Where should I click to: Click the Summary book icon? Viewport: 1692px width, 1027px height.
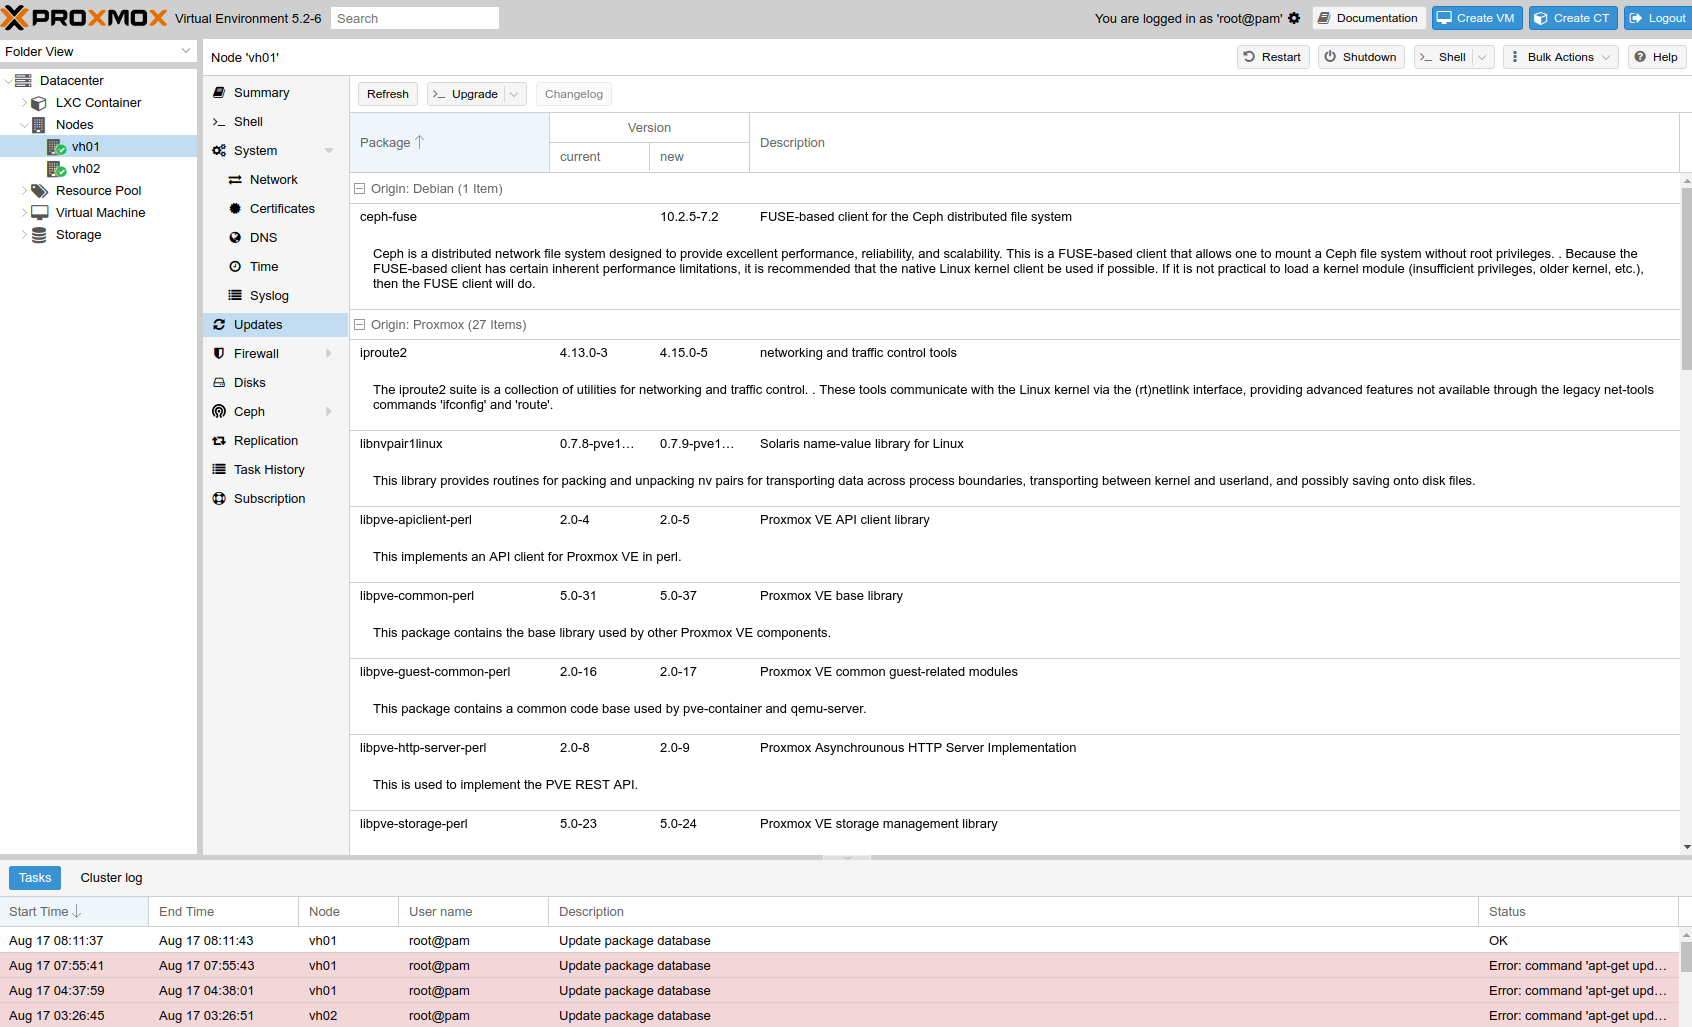(x=219, y=92)
